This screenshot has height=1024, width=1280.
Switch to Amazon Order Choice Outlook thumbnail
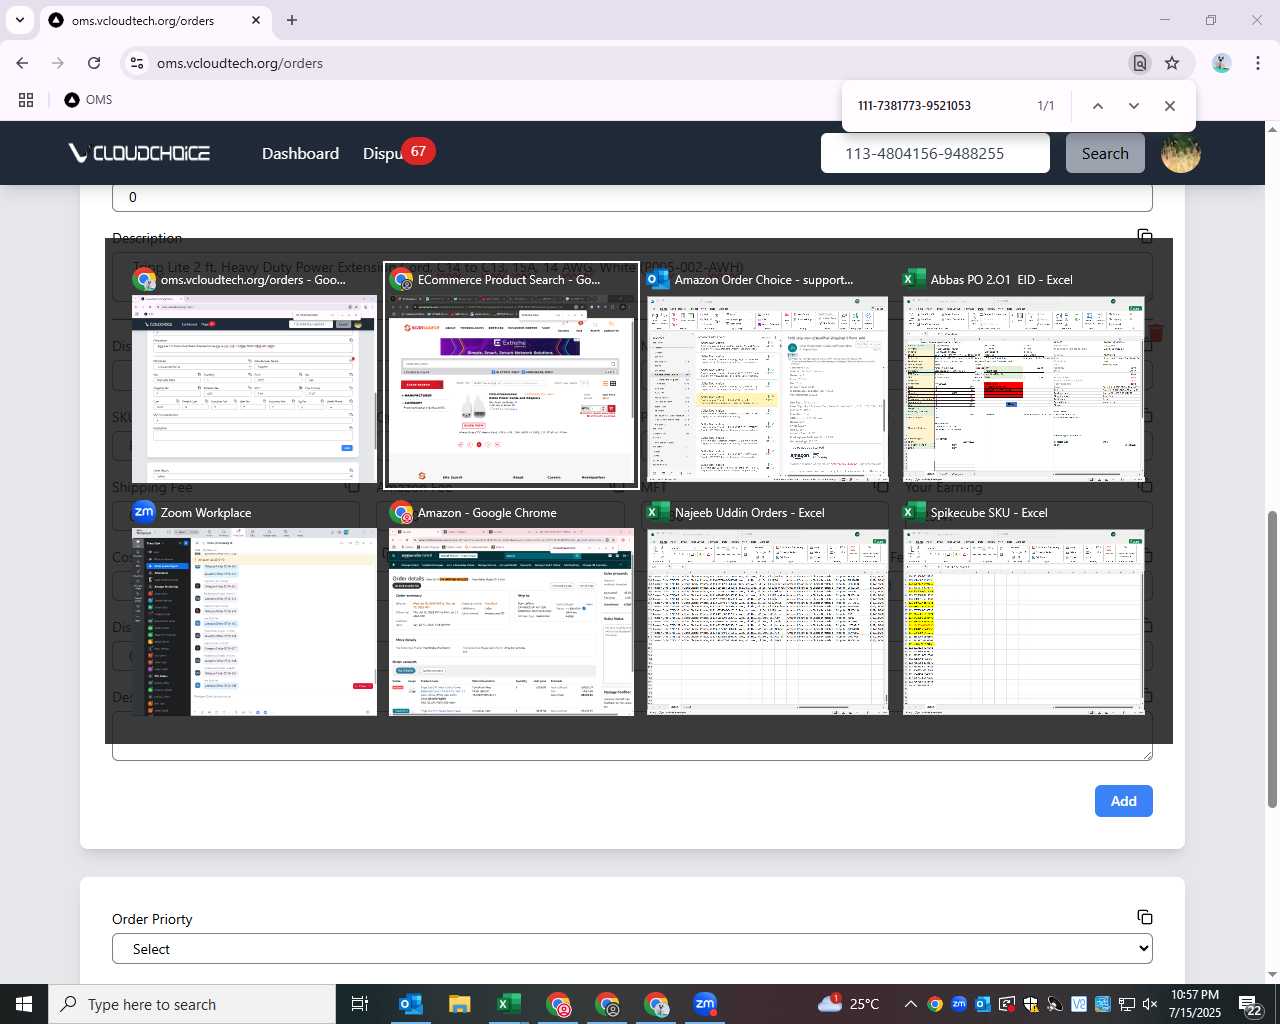click(767, 377)
